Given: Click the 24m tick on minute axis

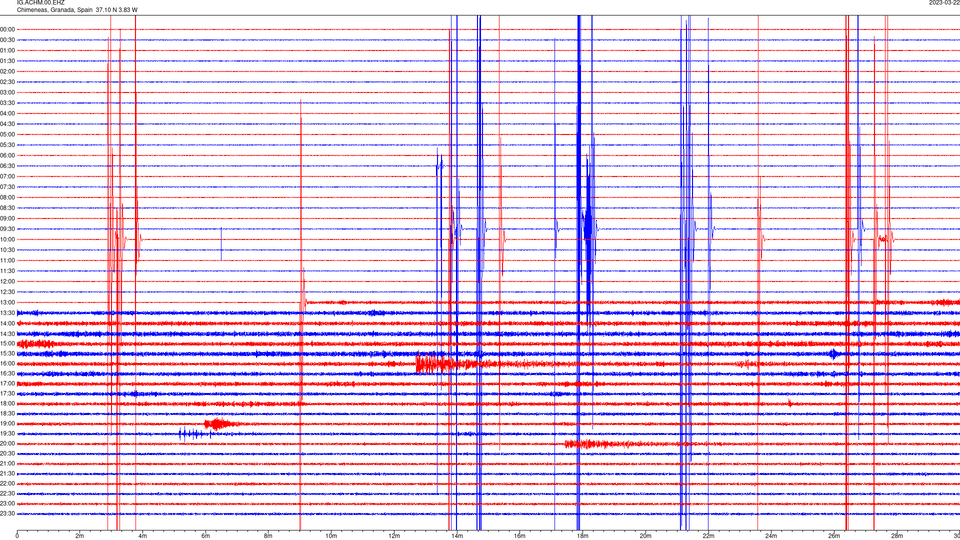Looking at the screenshot, I should 771,536.
